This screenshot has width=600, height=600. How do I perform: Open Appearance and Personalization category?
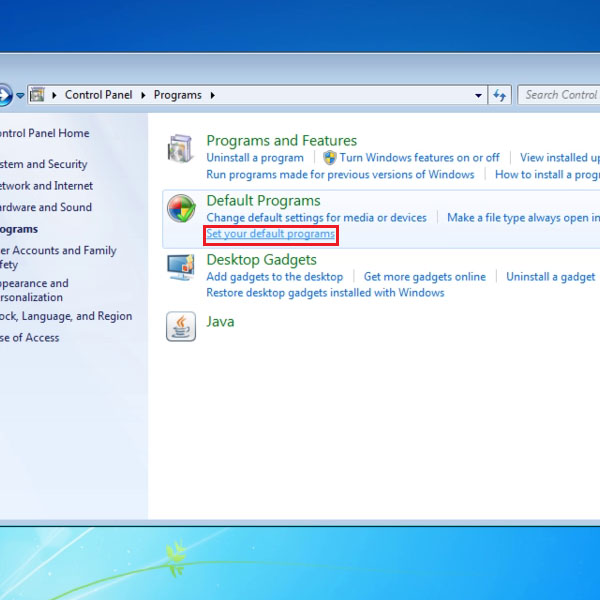pos(34,290)
